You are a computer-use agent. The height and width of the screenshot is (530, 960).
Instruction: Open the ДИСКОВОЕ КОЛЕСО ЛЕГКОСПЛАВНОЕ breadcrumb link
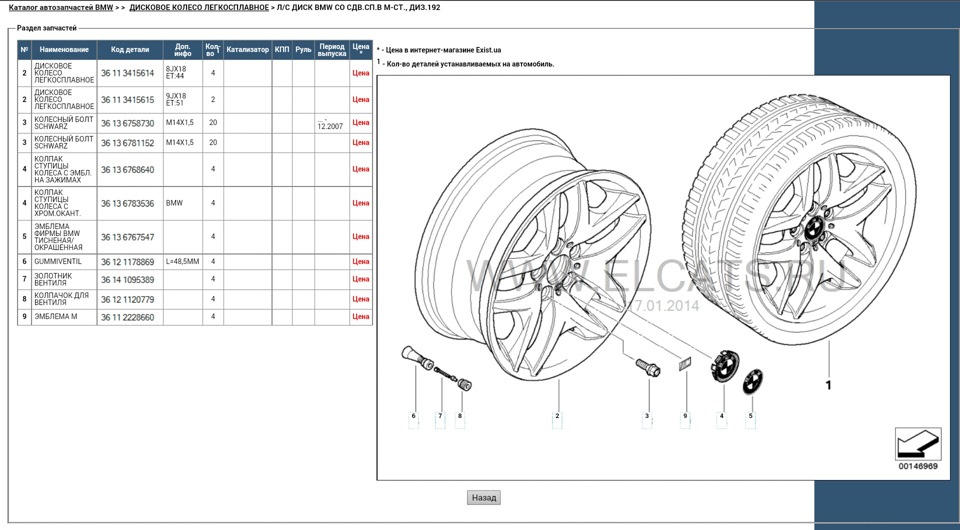(199, 8)
